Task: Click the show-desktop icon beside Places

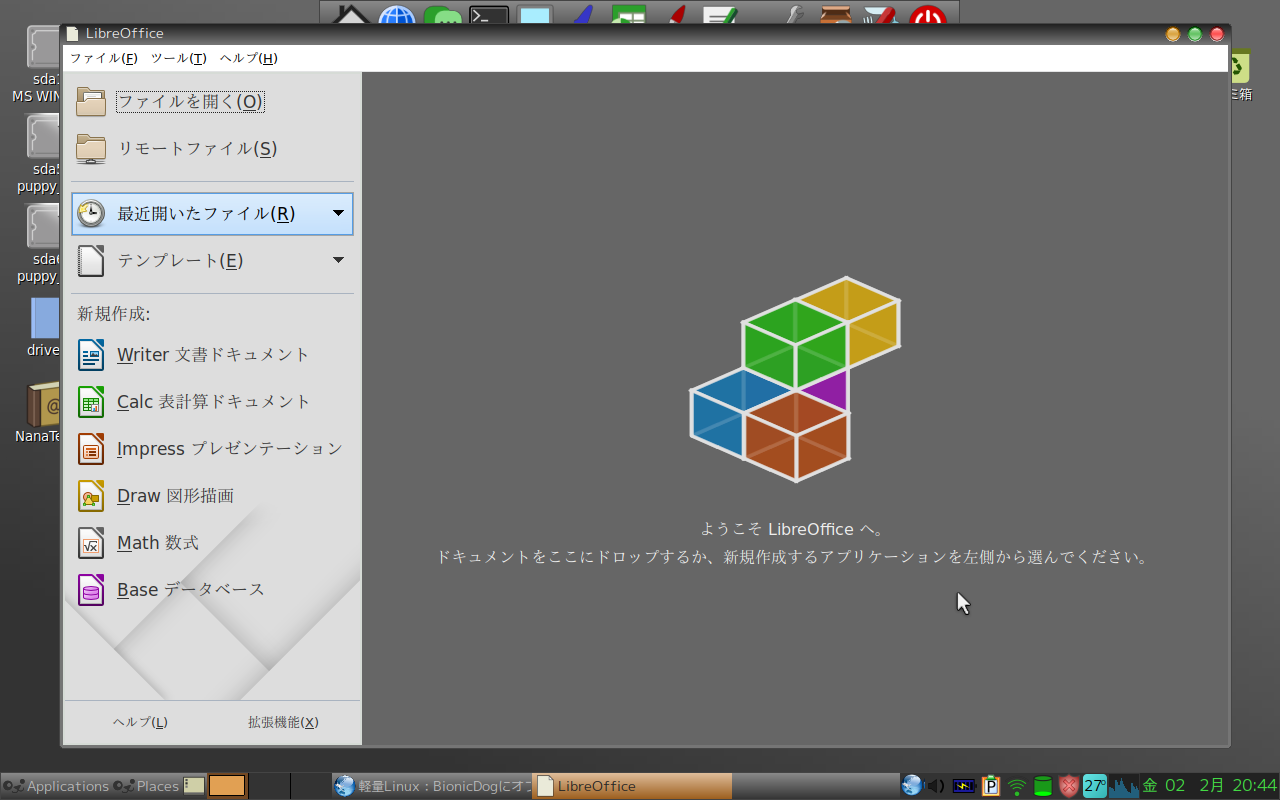Action: coord(194,786)
